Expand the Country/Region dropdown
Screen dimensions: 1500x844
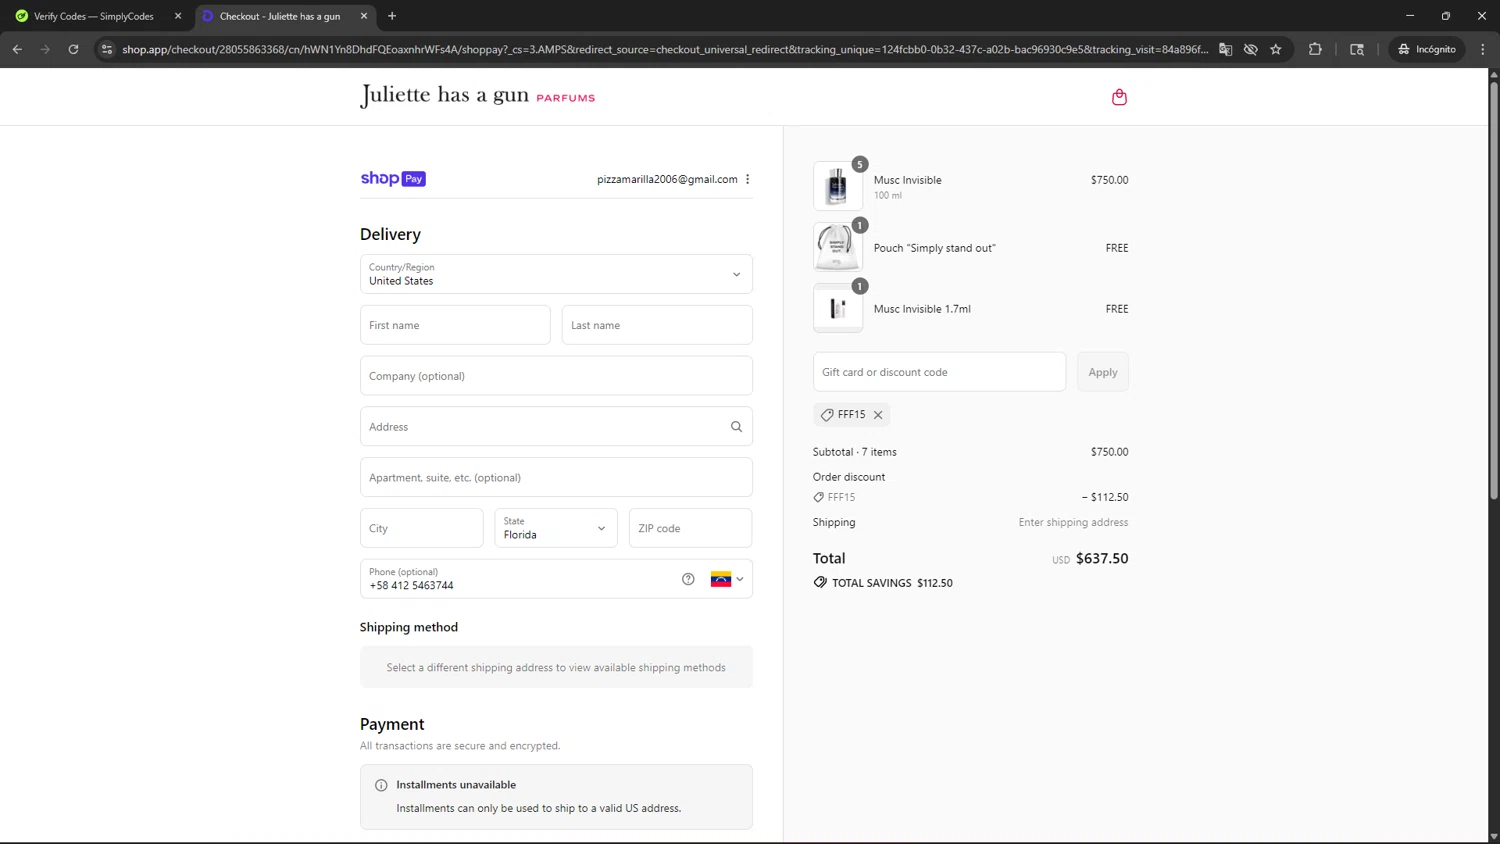tap(556, 274)
